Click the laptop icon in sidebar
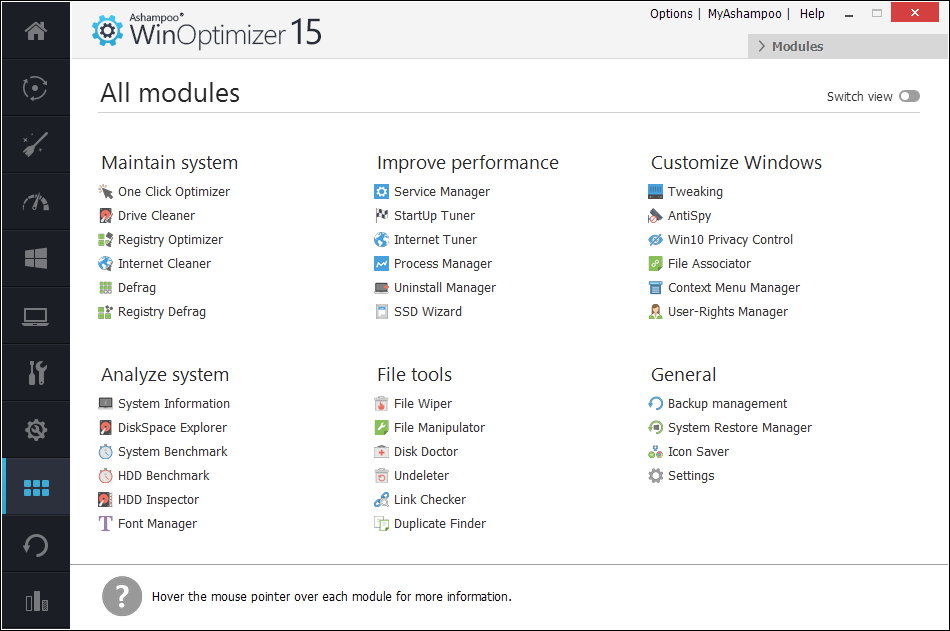 click(x=35, y=316)
